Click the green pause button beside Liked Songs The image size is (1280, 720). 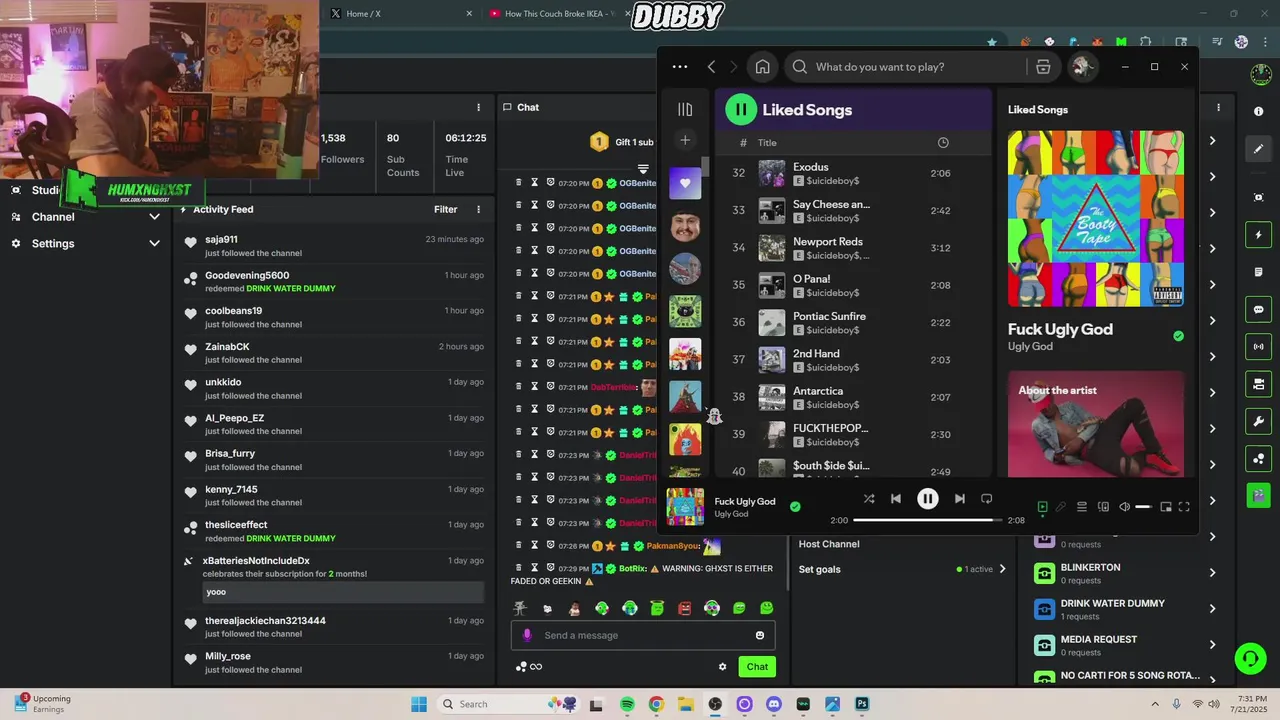point(741,110)
